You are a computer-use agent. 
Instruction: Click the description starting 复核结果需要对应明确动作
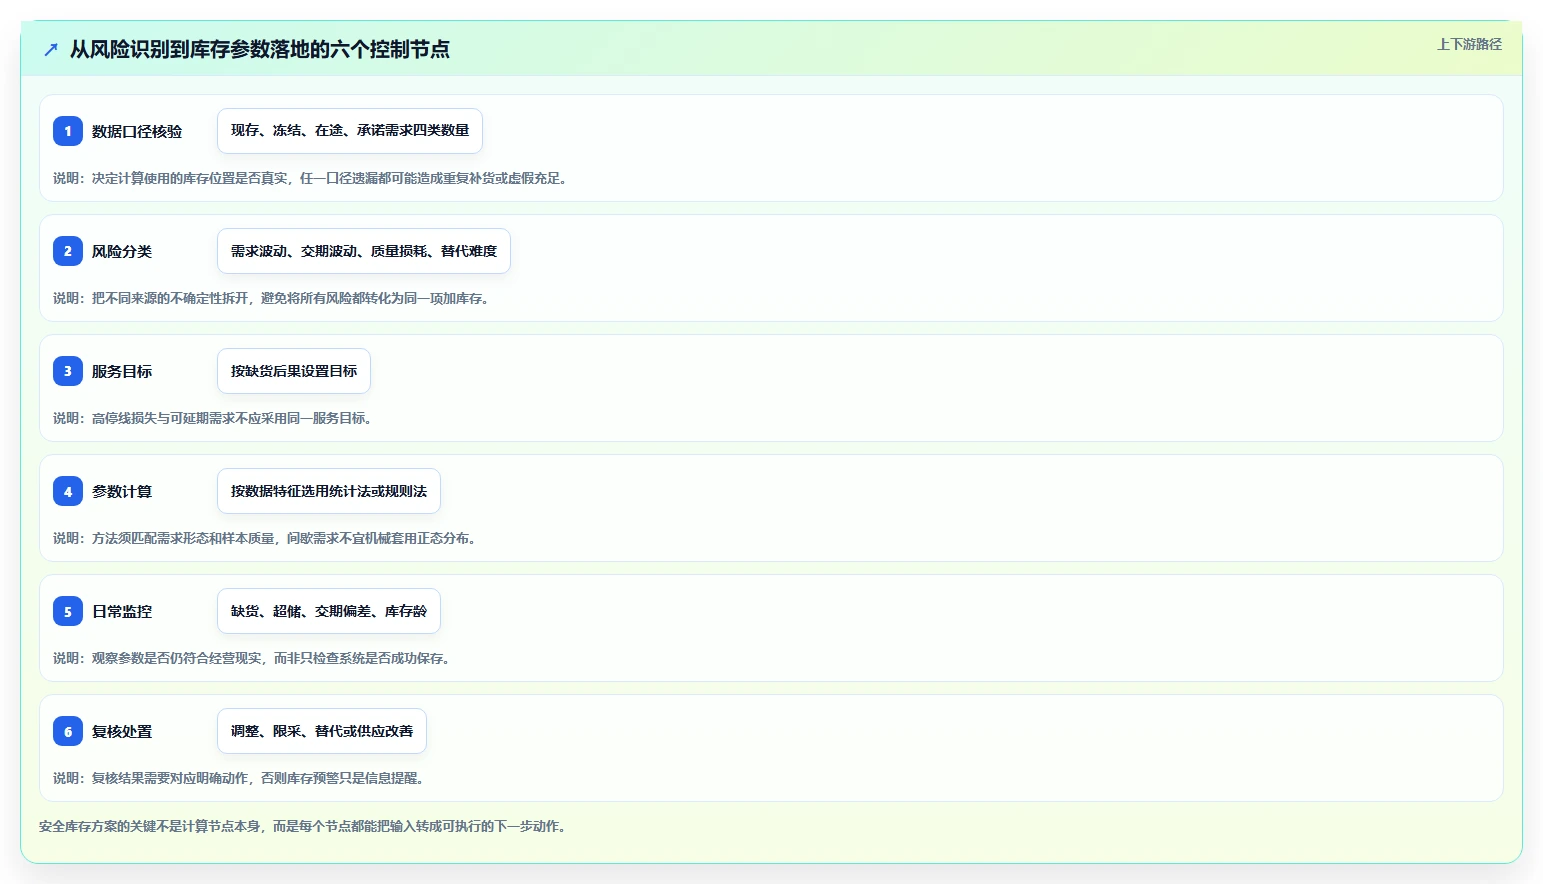241,778
